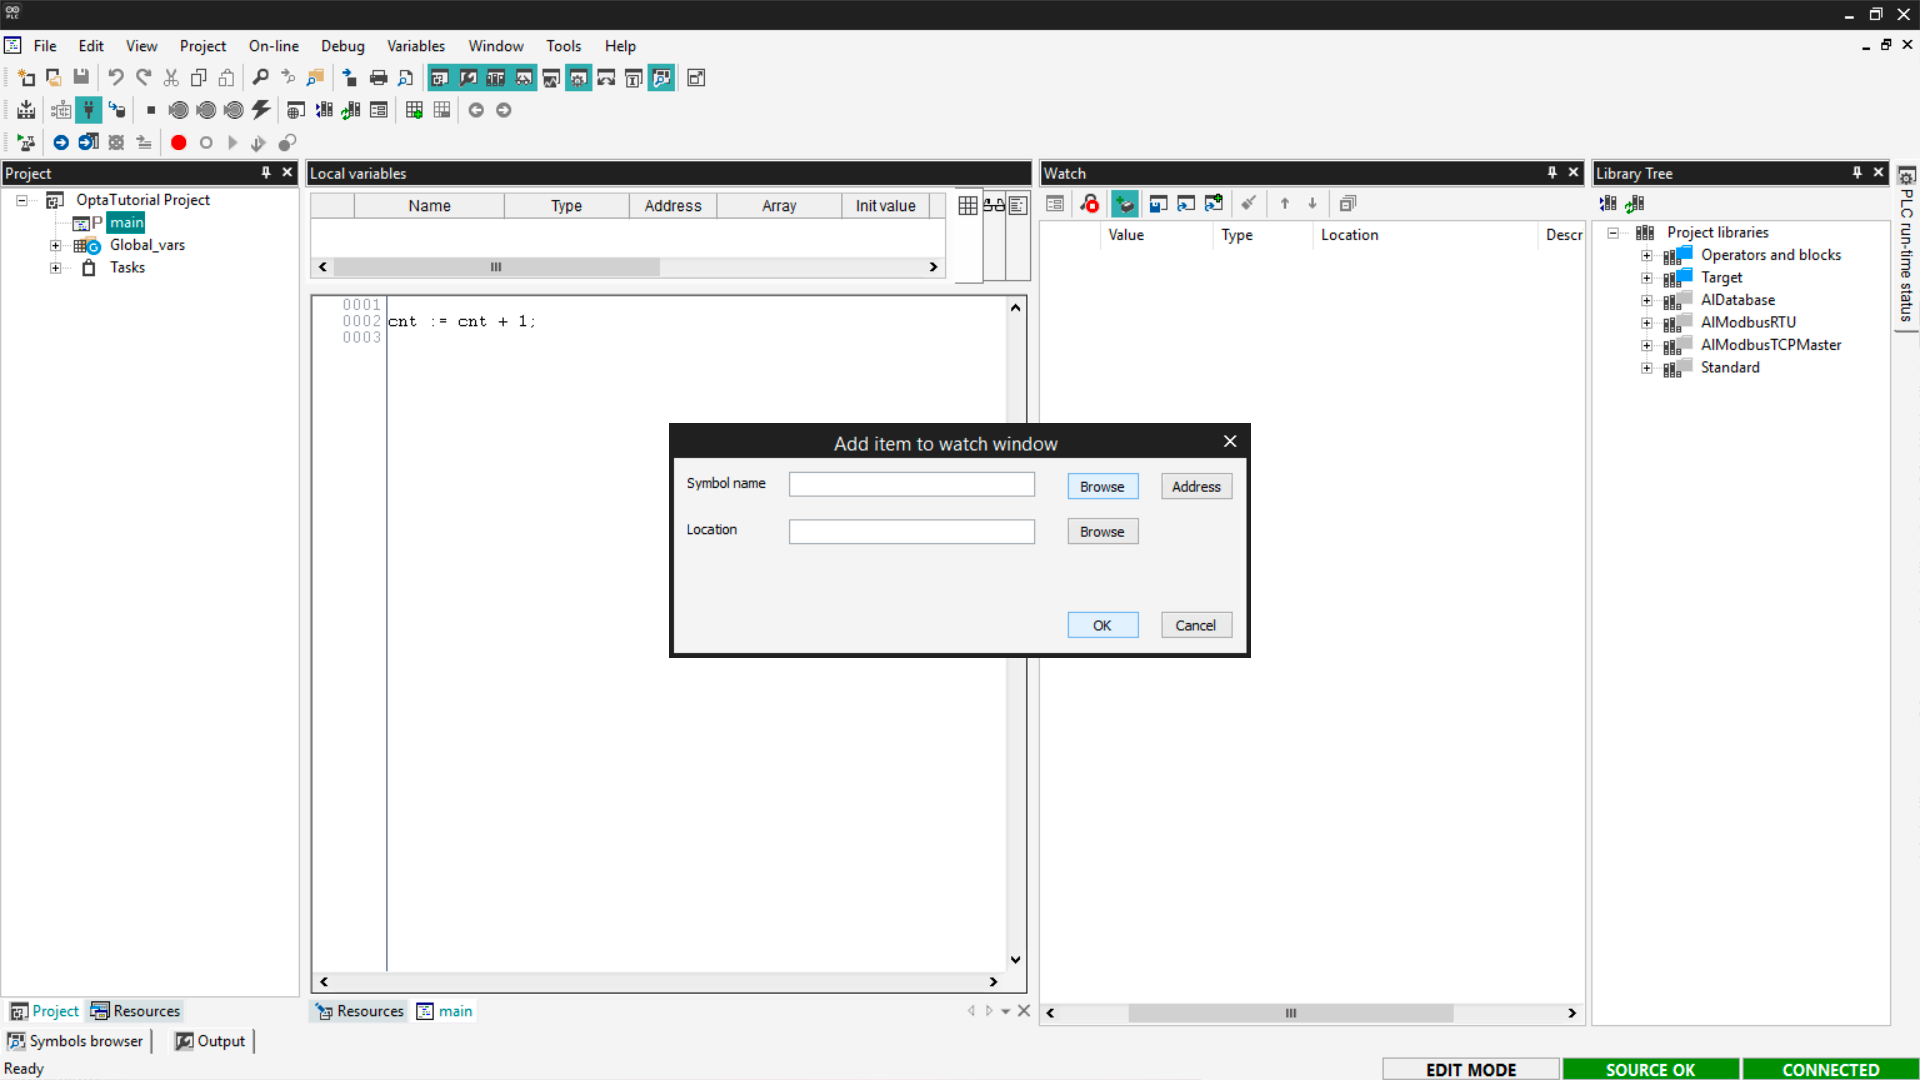The width and height of the screenshot is (1920, 1080).
Task: Toggle the pin on Project panel
Action: tap(266, 172)
